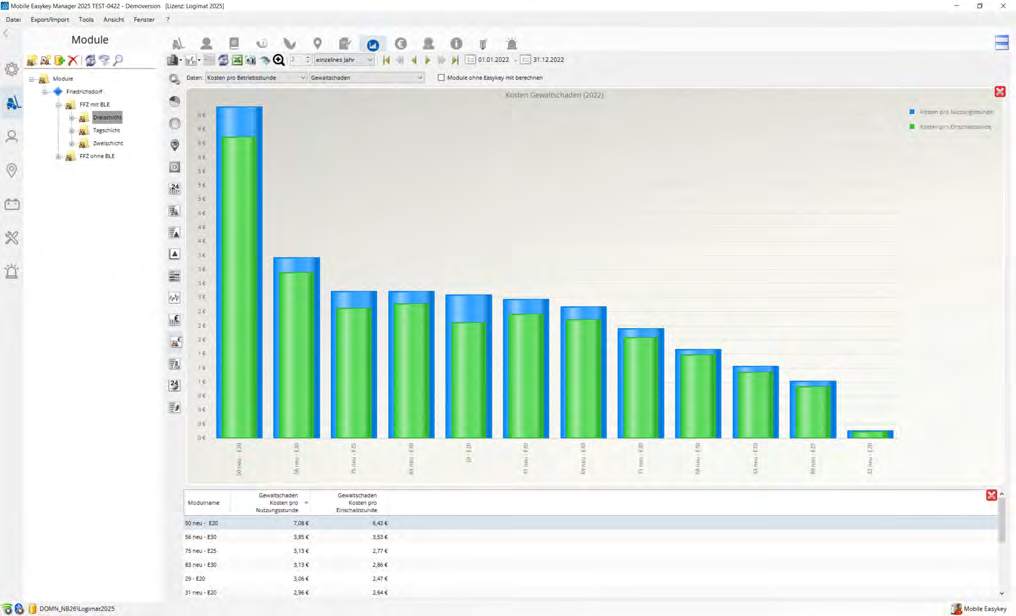Image resolution: width=1016 pixels, height=616 pixels.
Task: Open the driver person icon in the left sidebar
Action: point(12,137)
